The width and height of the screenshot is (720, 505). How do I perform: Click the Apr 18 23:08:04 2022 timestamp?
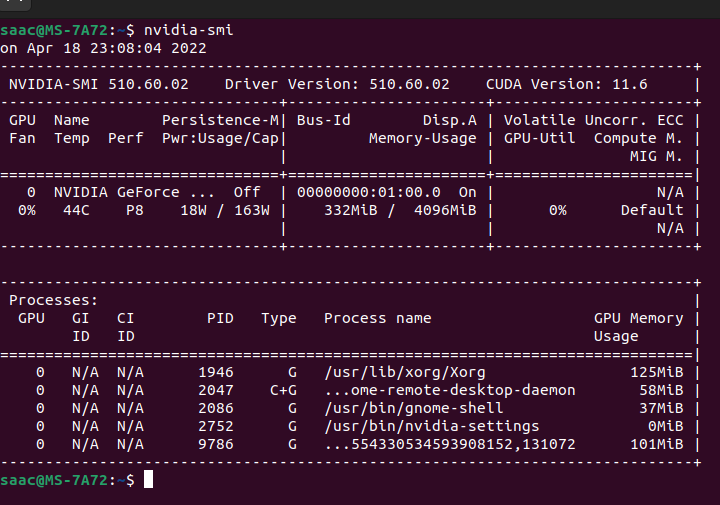tap(117, 48)
